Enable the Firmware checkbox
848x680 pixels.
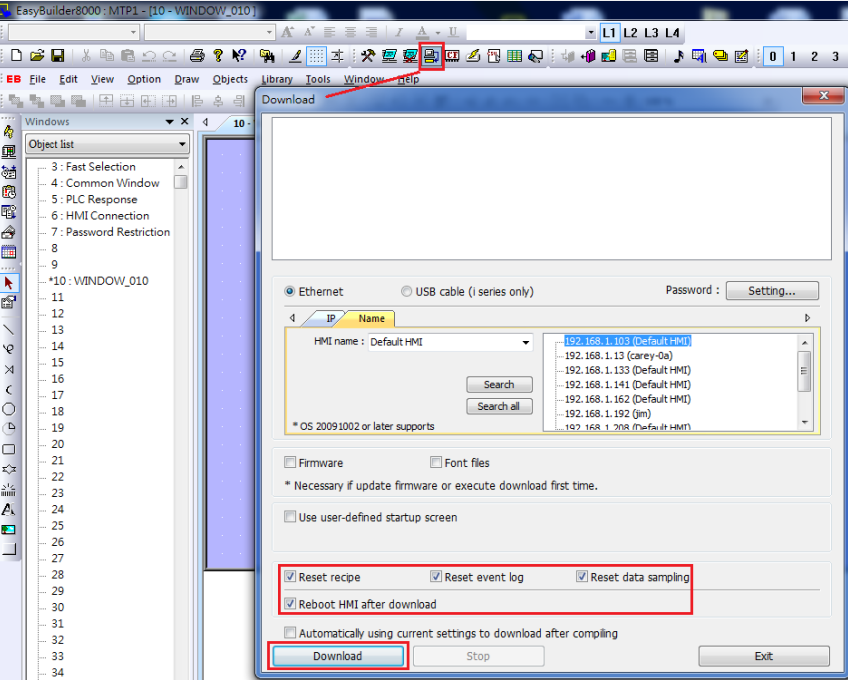(290, 463)
